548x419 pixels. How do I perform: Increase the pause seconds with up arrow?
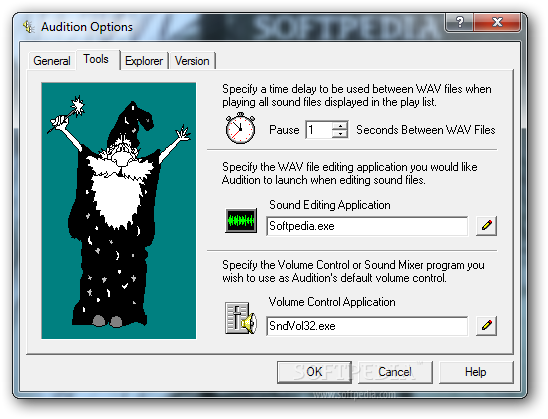340,125
